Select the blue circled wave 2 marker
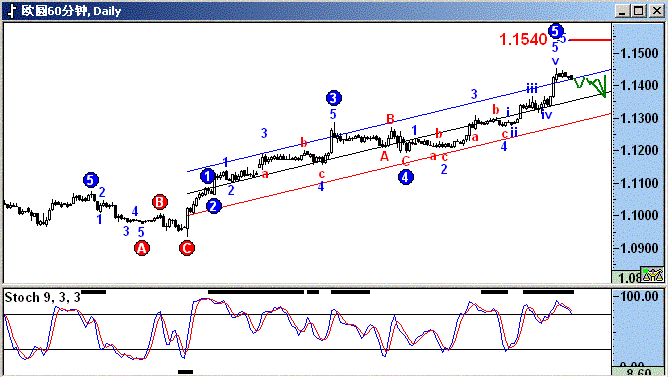Image resolution: width=668 pixels, height=377 pixels. tap(214, 206)
